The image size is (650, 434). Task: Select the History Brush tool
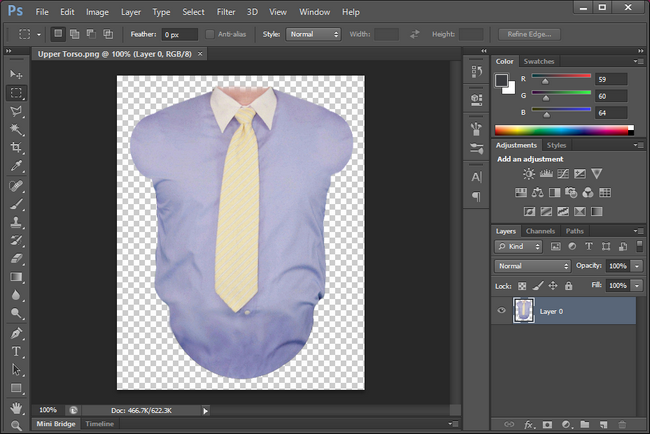[x=16, y=240]
